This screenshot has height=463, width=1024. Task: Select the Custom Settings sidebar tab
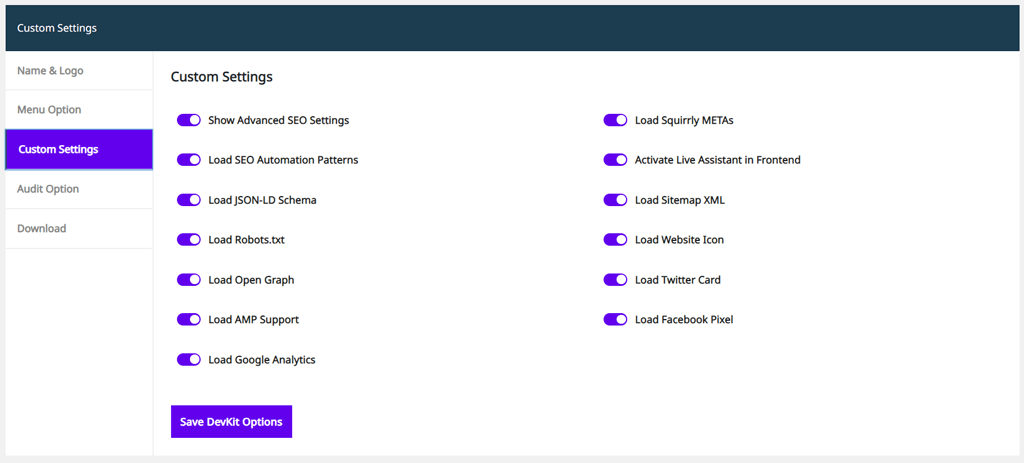(x=79, y=150)
